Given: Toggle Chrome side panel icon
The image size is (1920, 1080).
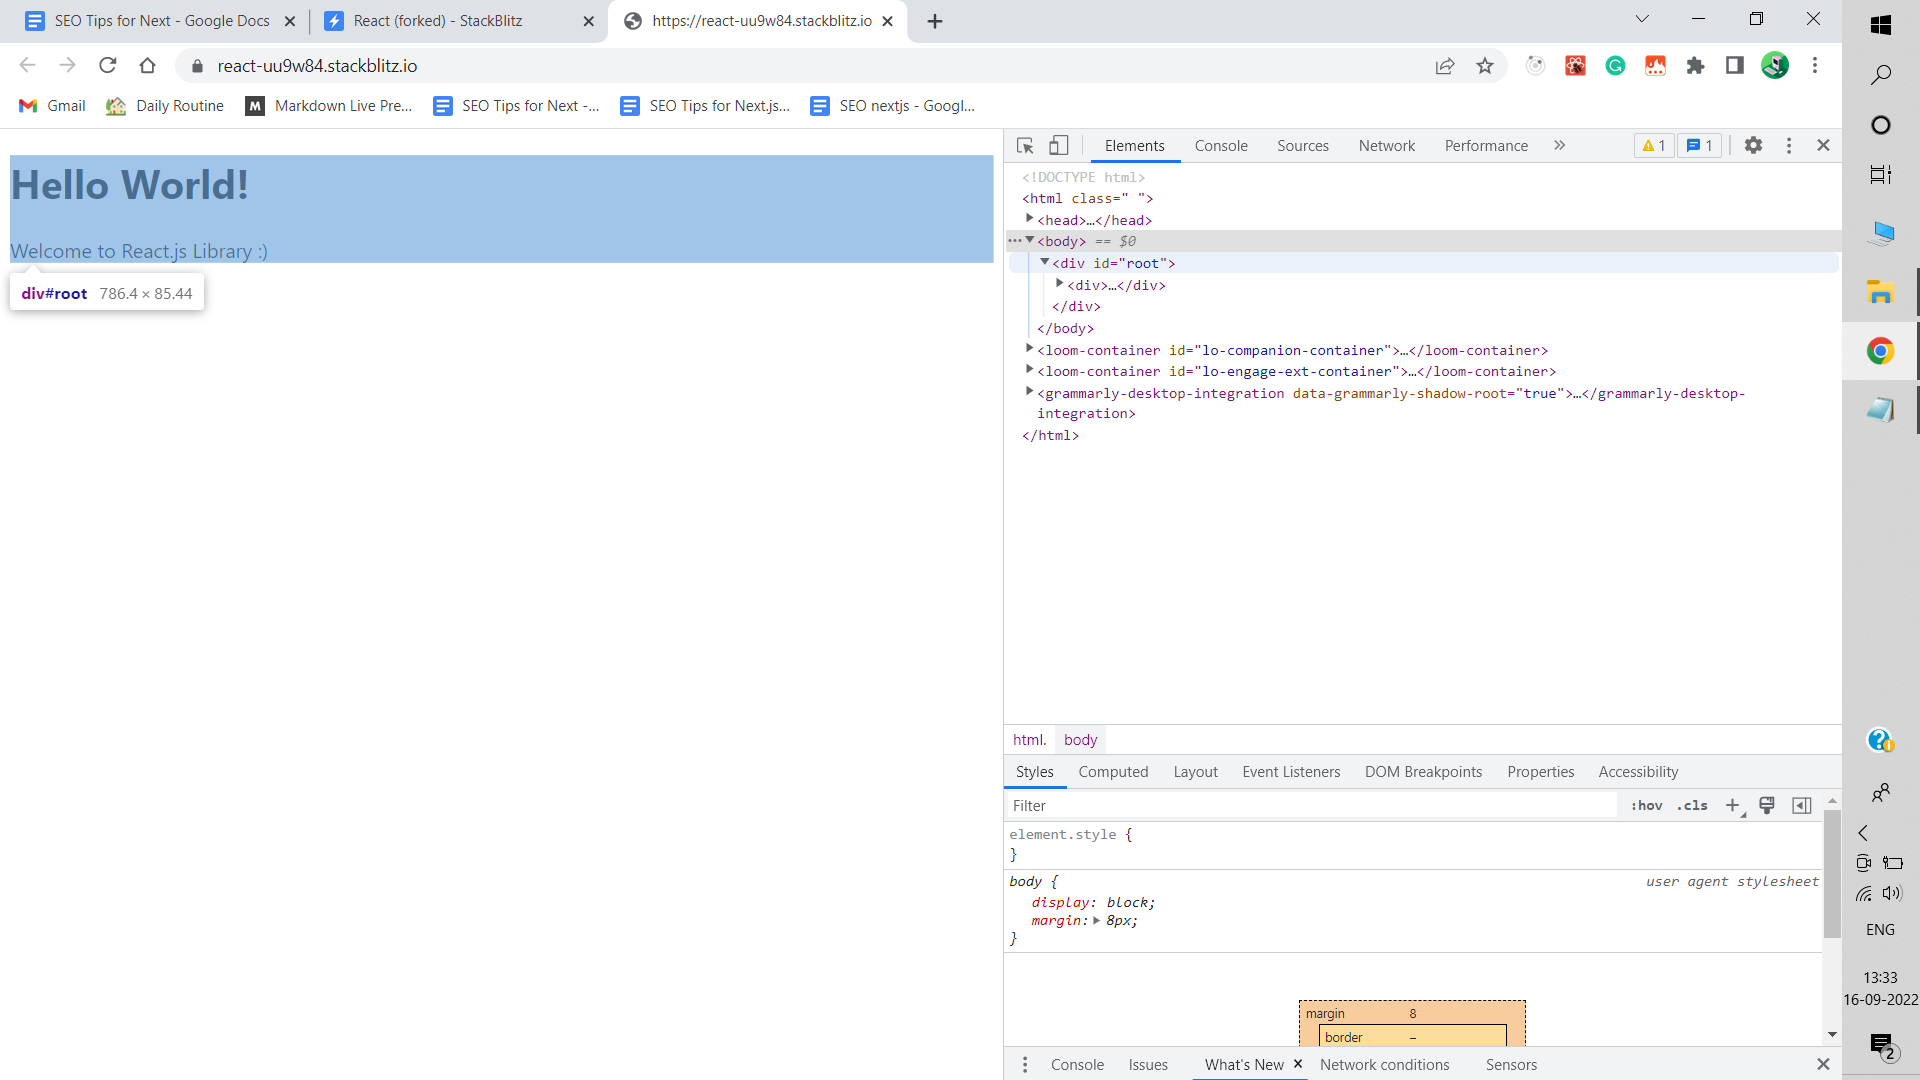Looking at the screenshot, I should [x=1735, y=66].
